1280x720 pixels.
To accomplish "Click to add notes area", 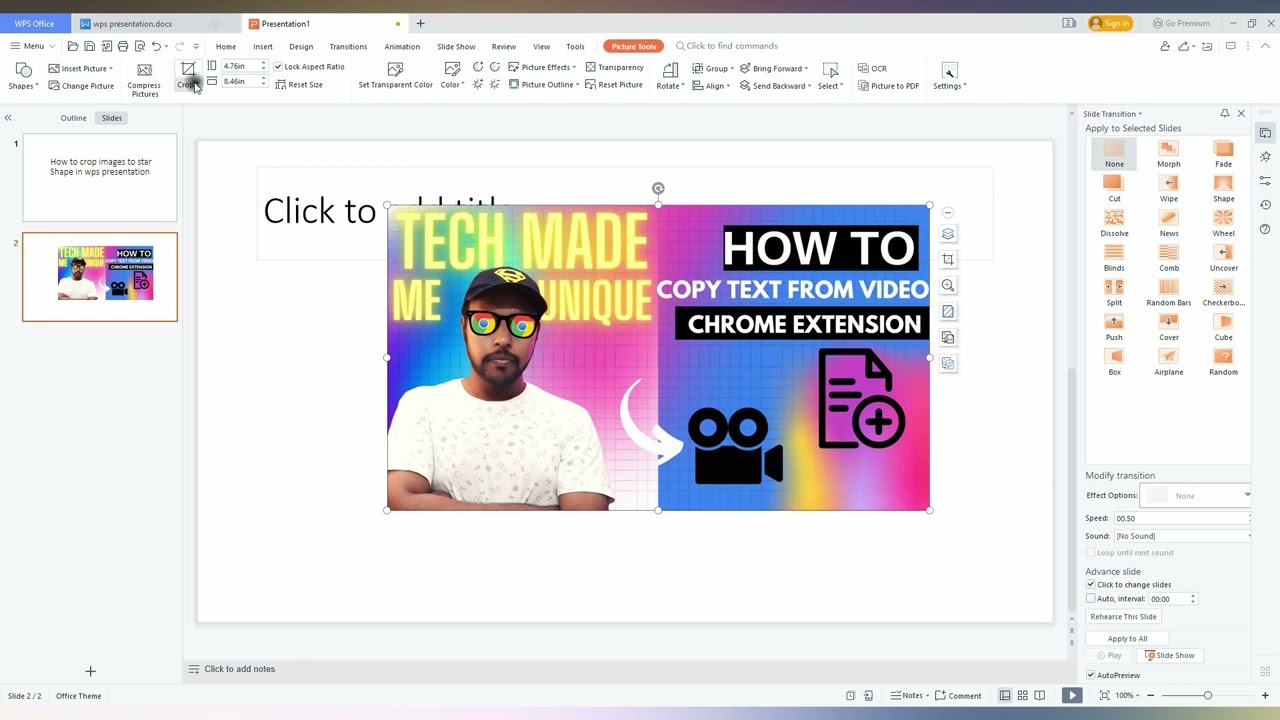I will [239, 669].
